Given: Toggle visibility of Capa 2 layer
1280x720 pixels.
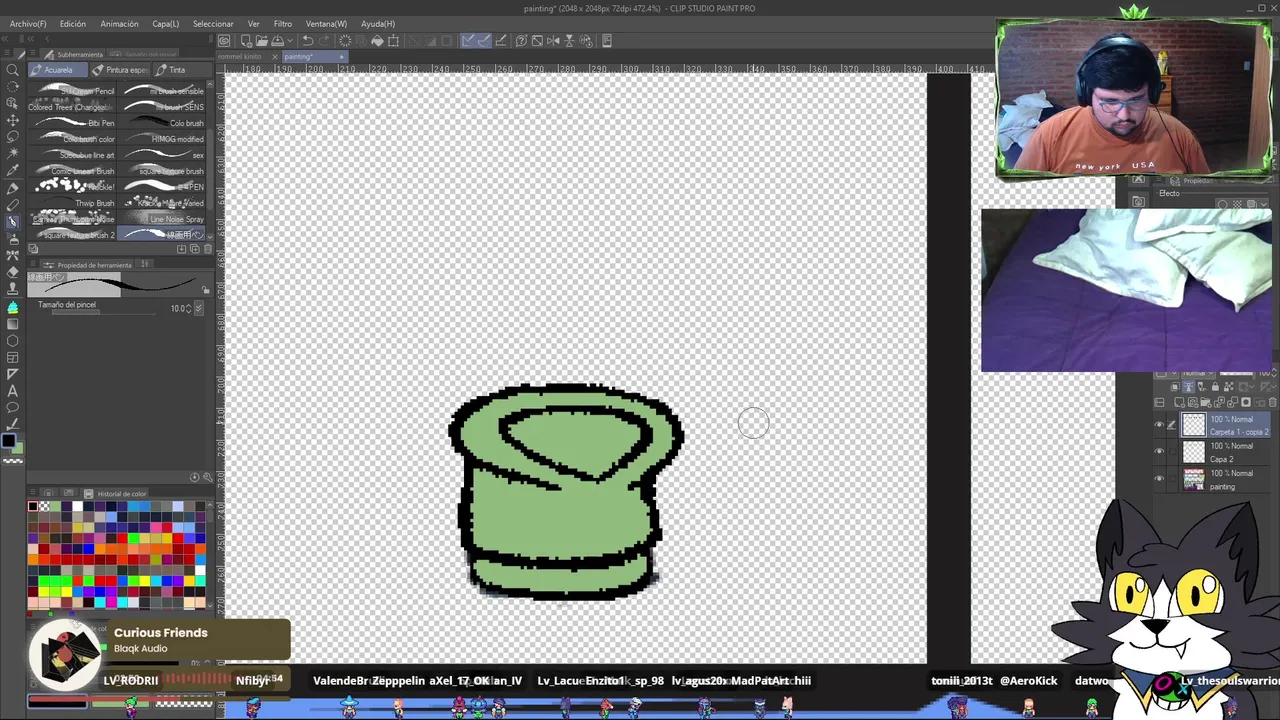Looking at the screenshot, I should 1160,452.
